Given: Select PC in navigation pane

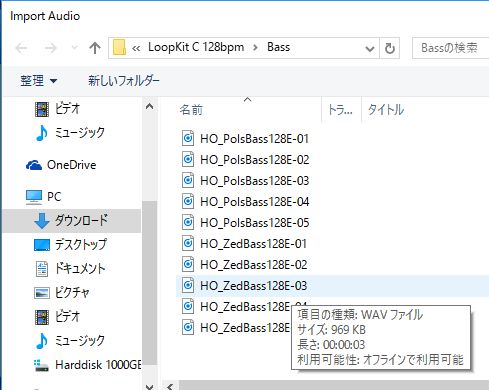Looking at the screenshot, I should click(x=44, y=197).
